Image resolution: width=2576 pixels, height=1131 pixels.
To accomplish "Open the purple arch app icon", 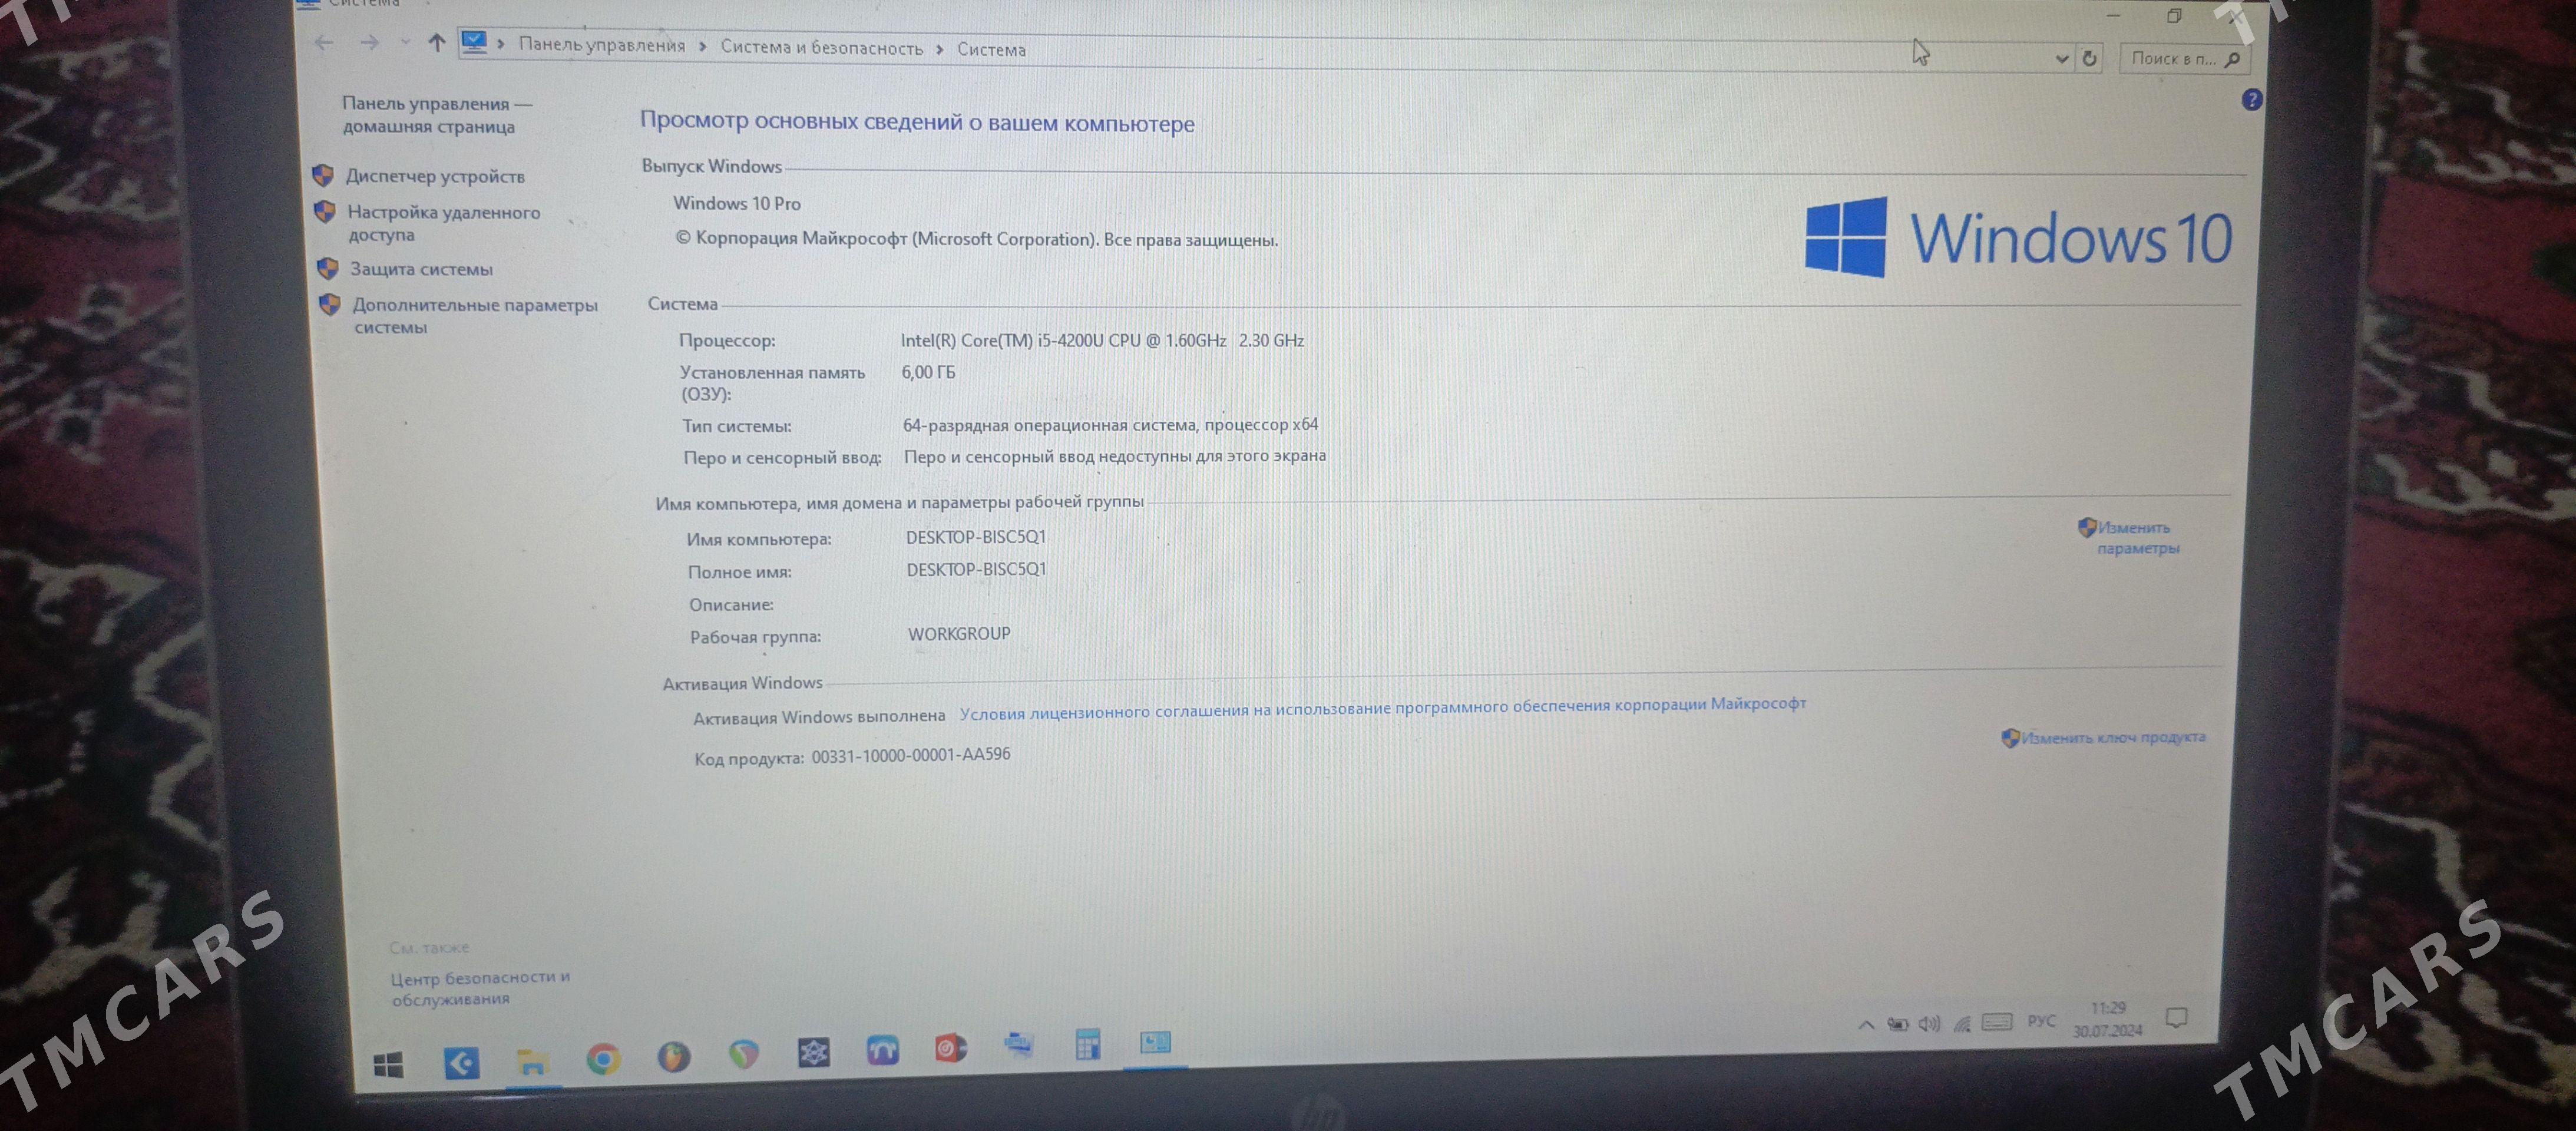I will 882,1050.
